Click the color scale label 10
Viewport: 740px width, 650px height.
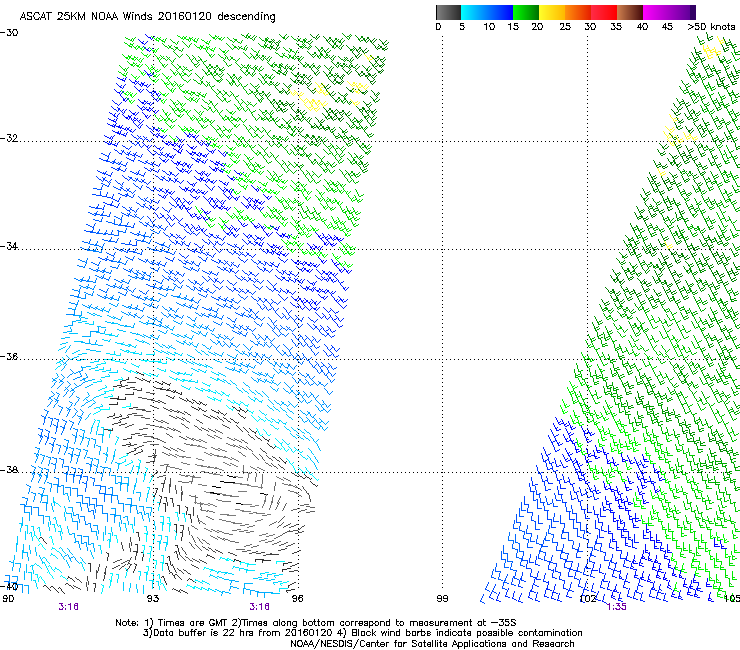(x=489, y=27)
